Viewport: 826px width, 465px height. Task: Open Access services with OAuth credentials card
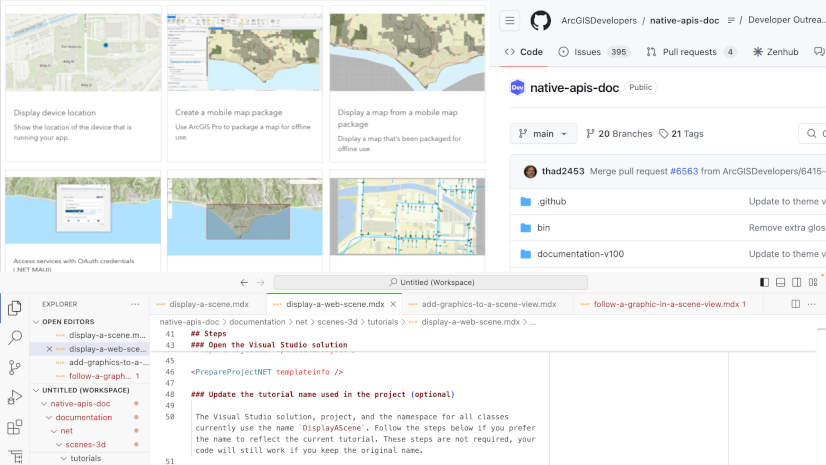[x=83, y=222]
